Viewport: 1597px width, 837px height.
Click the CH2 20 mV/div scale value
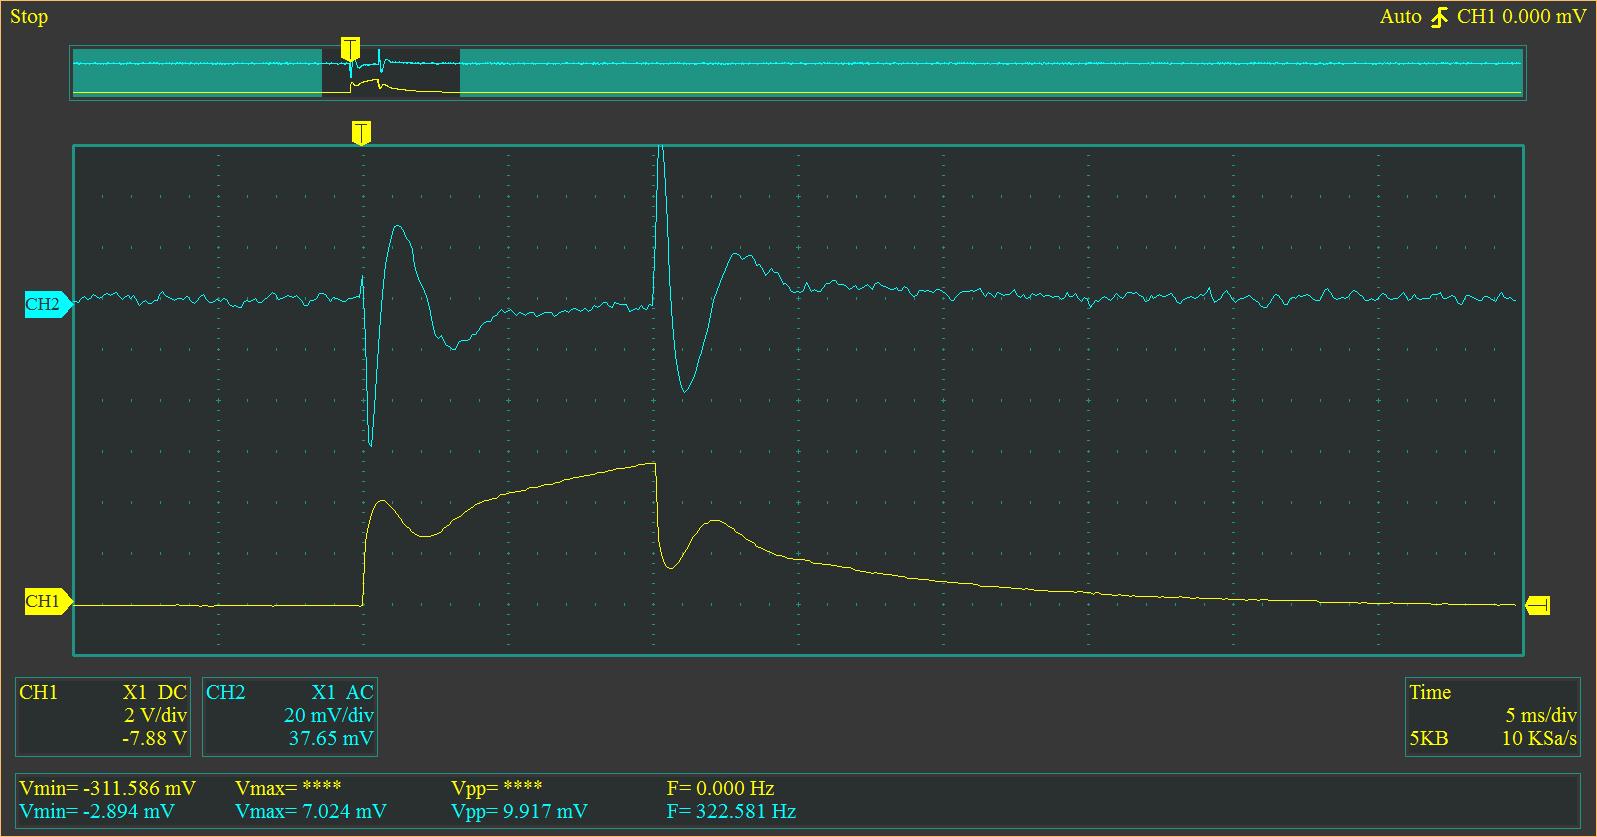coord(328,715)
